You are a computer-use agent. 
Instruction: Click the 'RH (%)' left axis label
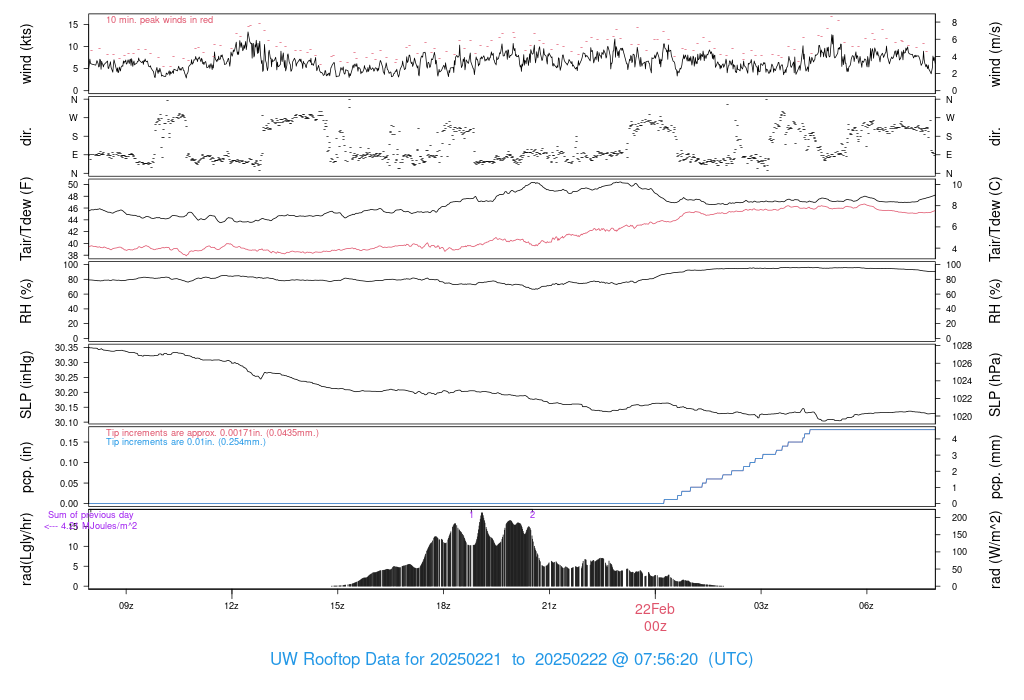[25, 301]
